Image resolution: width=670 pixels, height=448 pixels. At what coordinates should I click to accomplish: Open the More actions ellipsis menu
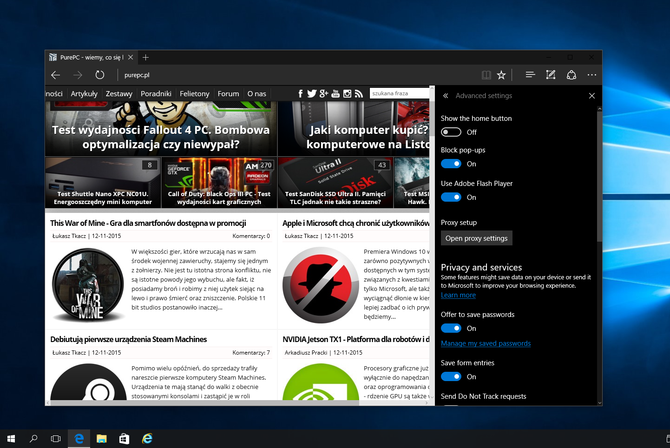click(592, 75)
